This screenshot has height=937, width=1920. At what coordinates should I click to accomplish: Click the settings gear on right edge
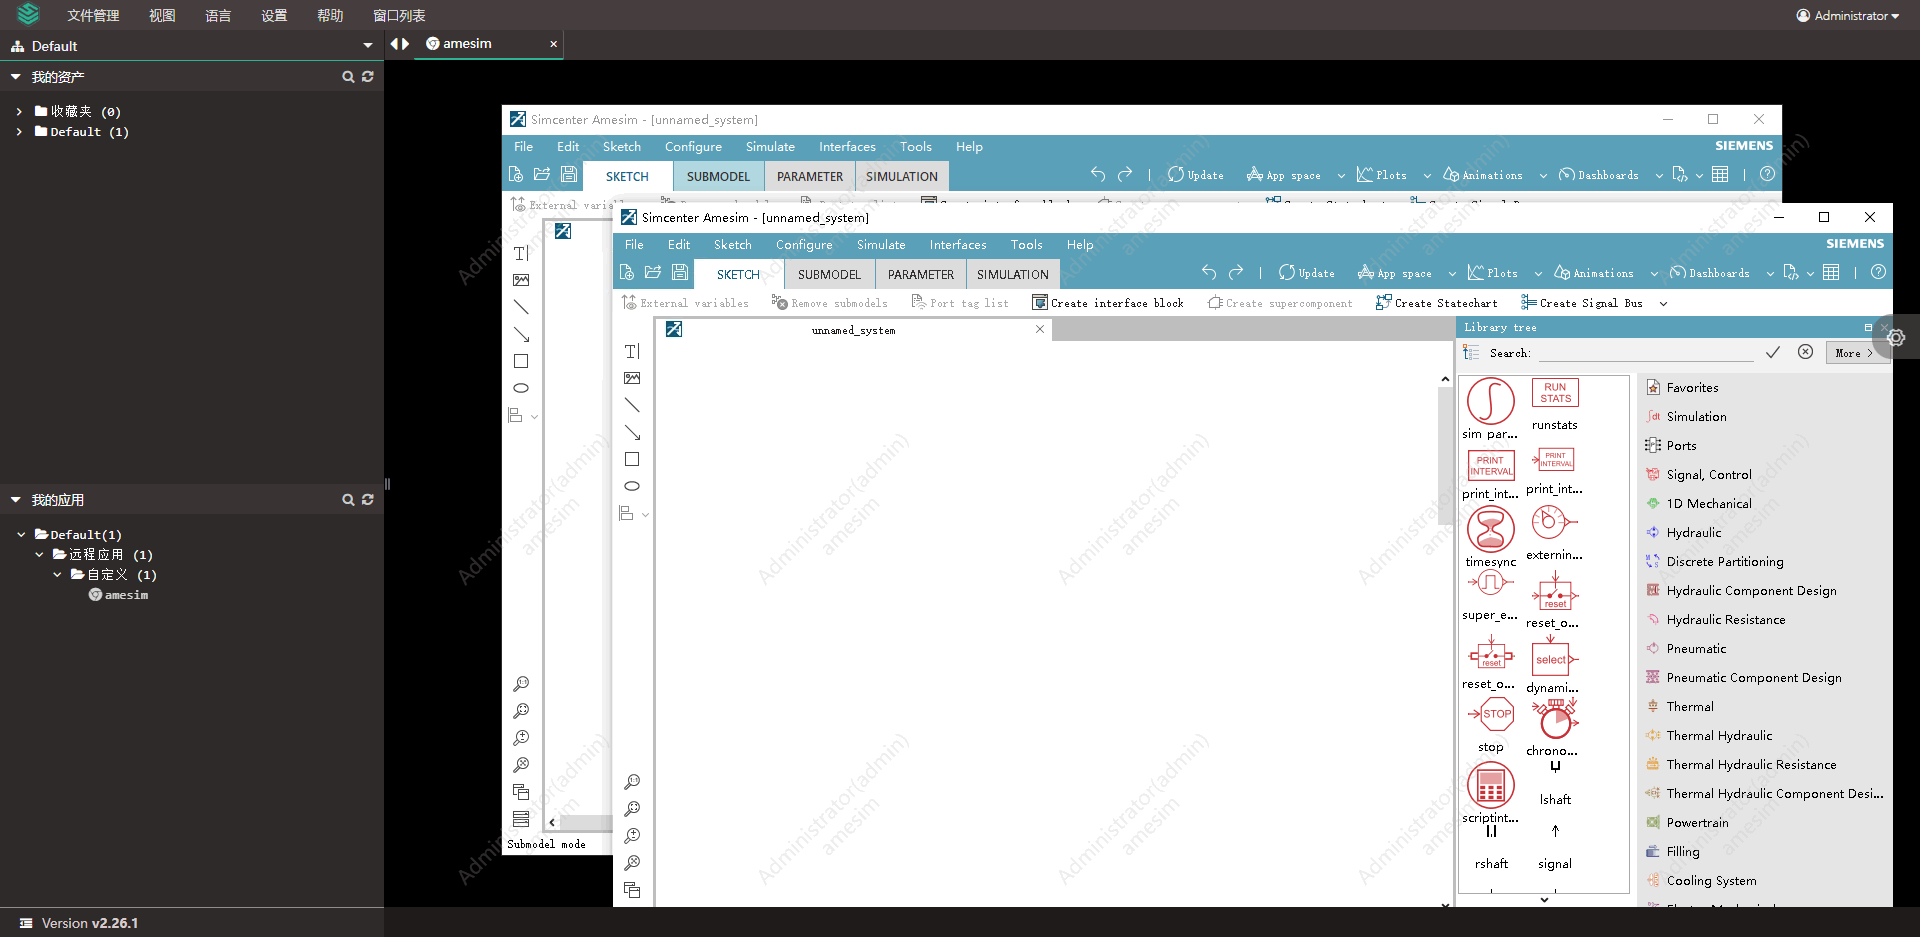coord(1896,338)
